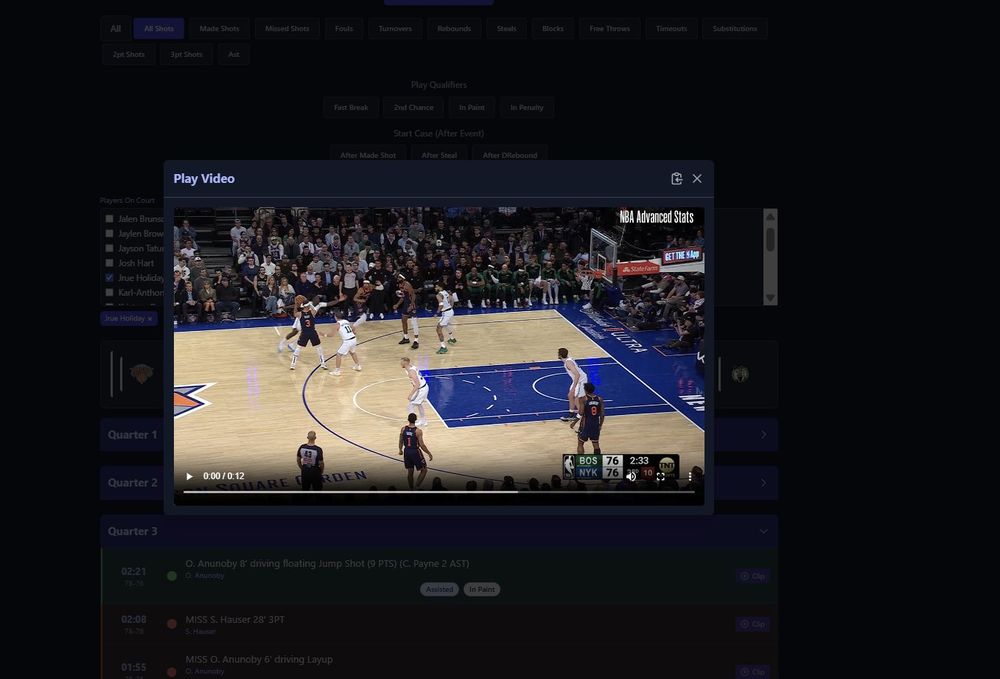The width and height of the screenshot is (1000, 679).
Task: Click the red missed-shot dot at 02:08
Action: (x=172, y=624)
